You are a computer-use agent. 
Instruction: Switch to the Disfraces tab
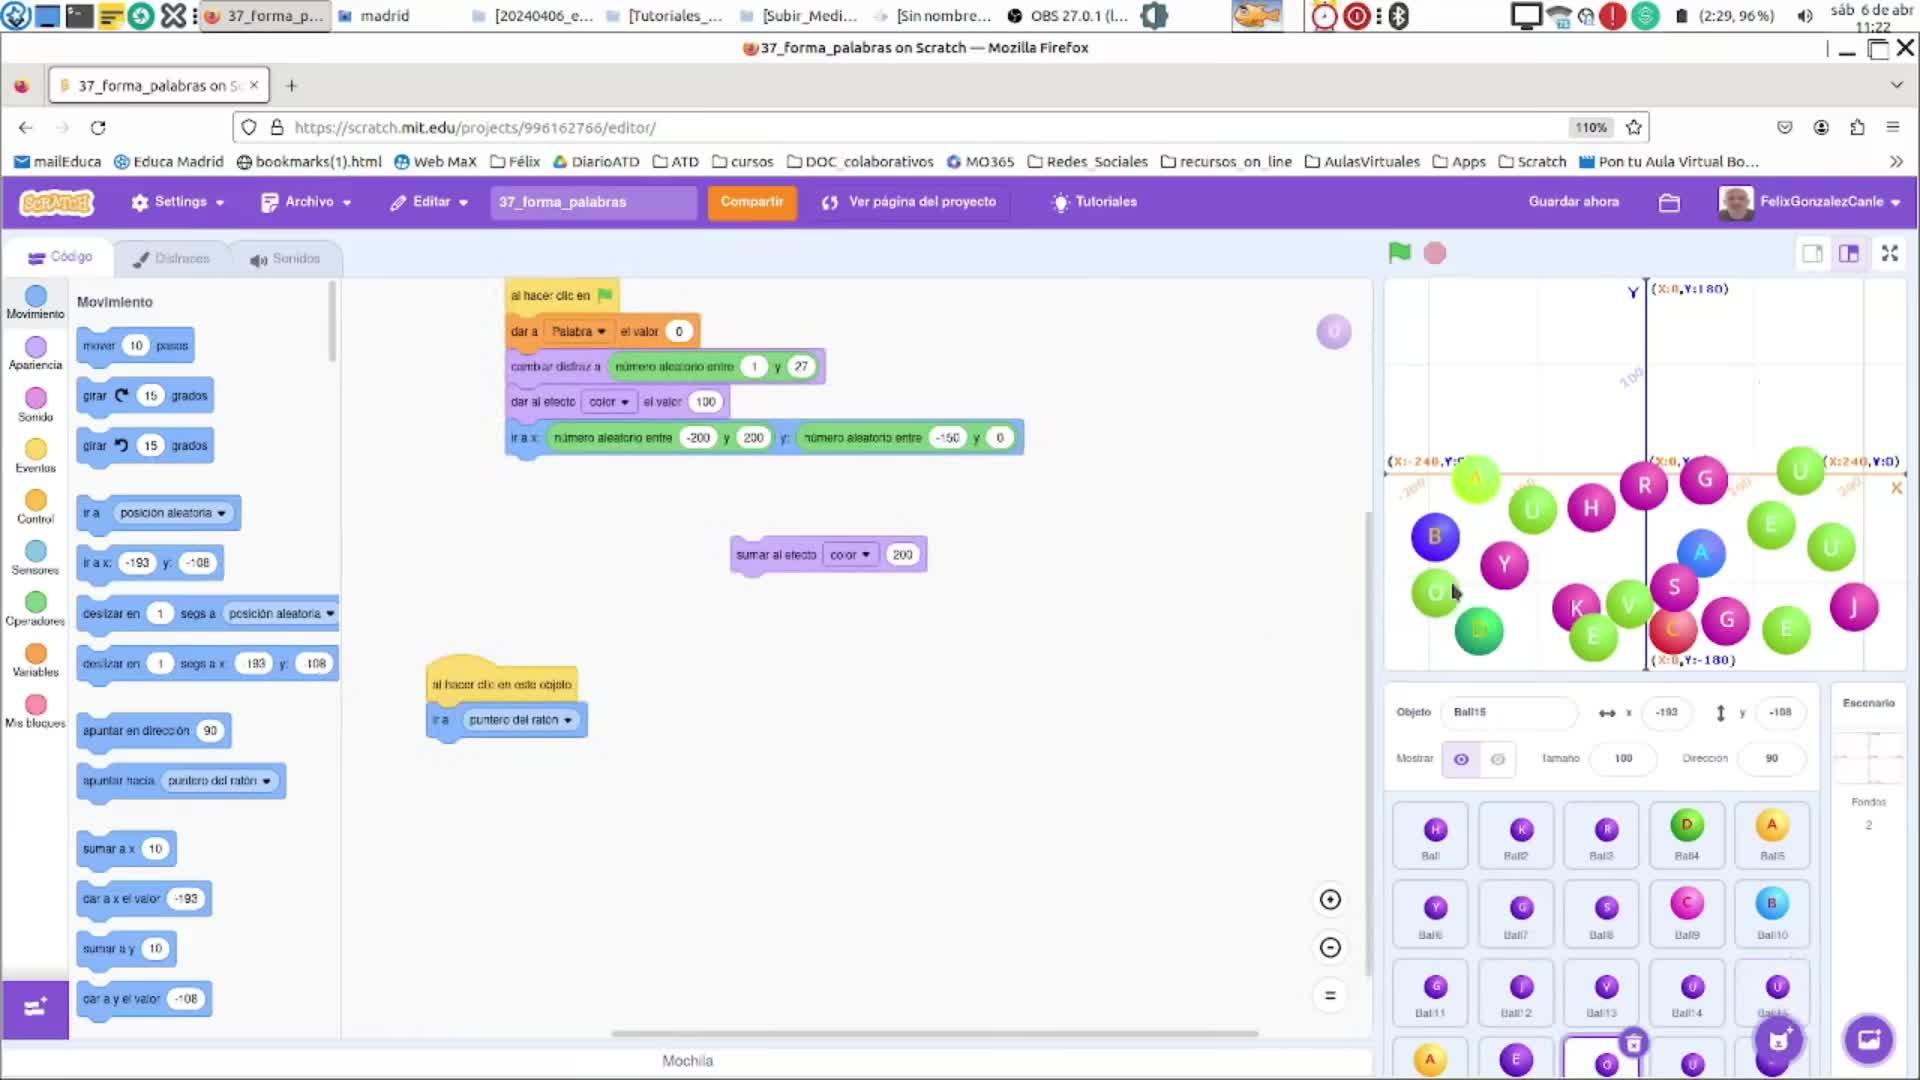coord(171,258)
